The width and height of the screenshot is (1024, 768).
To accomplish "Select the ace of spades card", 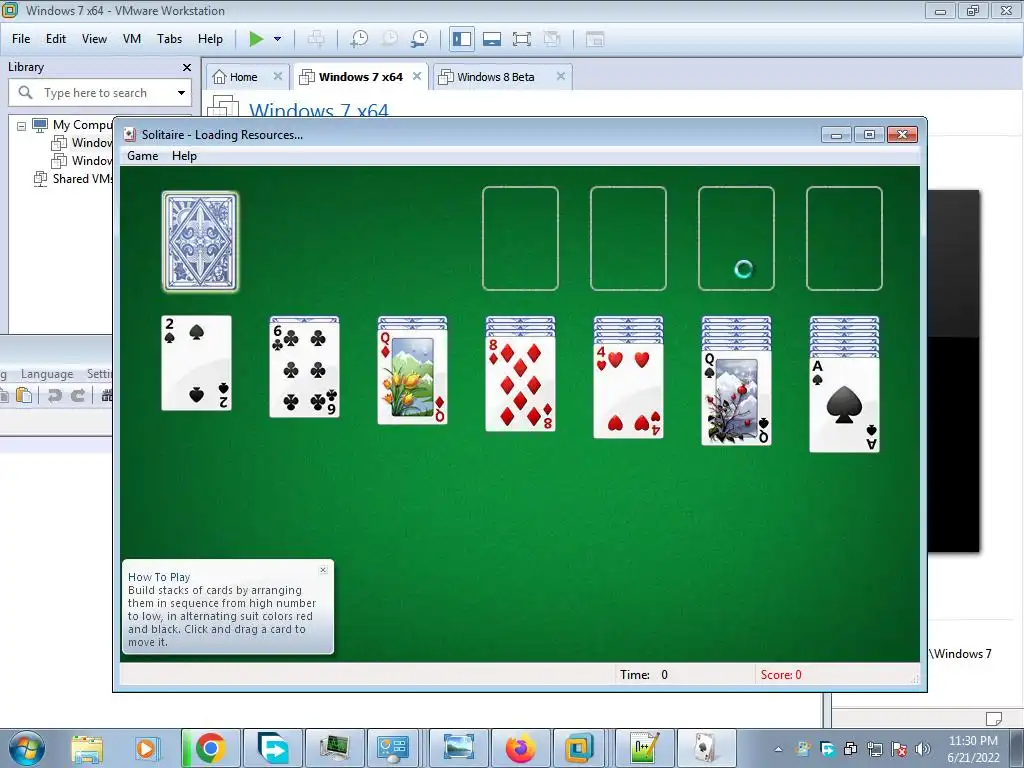I will [844, 405].
